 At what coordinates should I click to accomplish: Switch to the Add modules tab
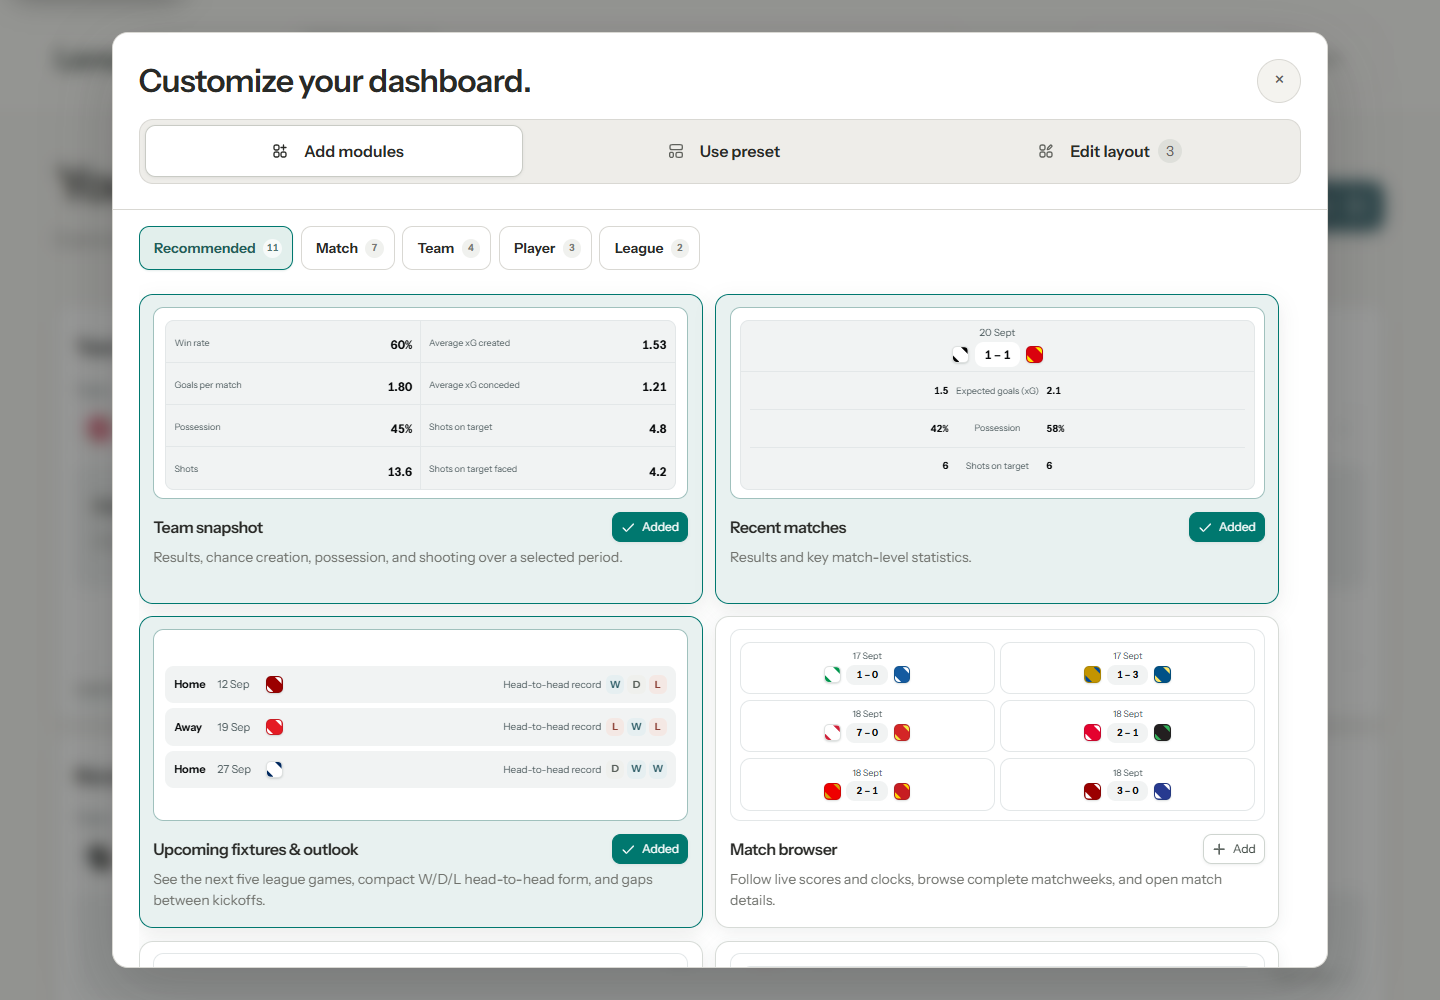(334, 151)
